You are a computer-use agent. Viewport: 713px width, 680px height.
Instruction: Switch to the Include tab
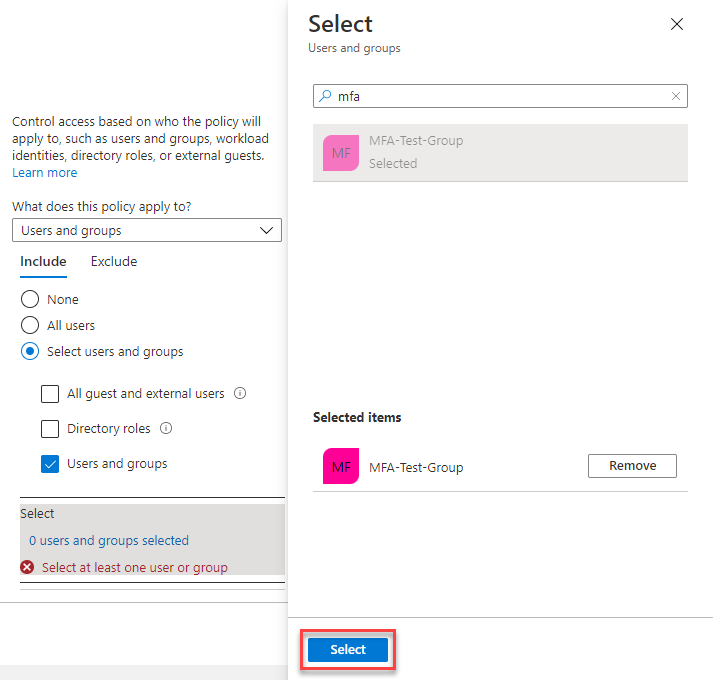click(43, 262)
